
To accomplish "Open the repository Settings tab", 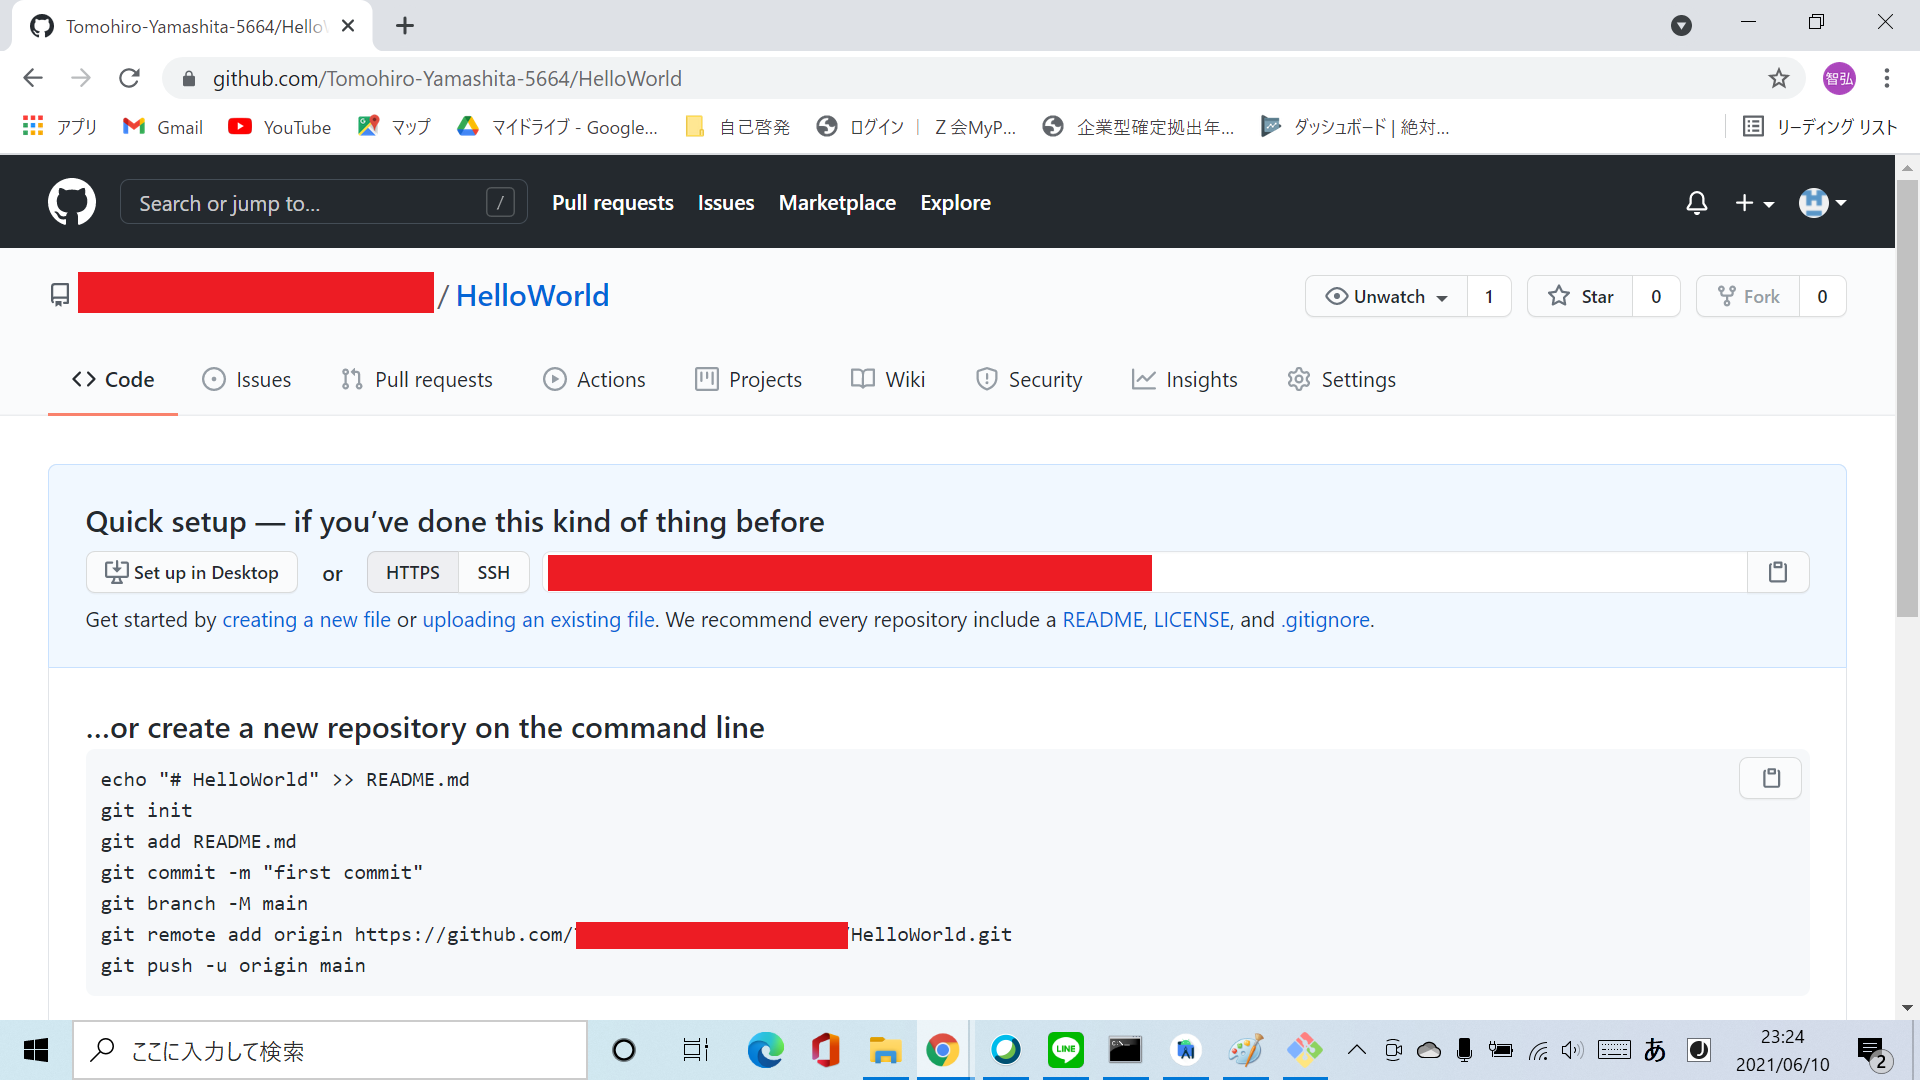I will pos(1342,379).
